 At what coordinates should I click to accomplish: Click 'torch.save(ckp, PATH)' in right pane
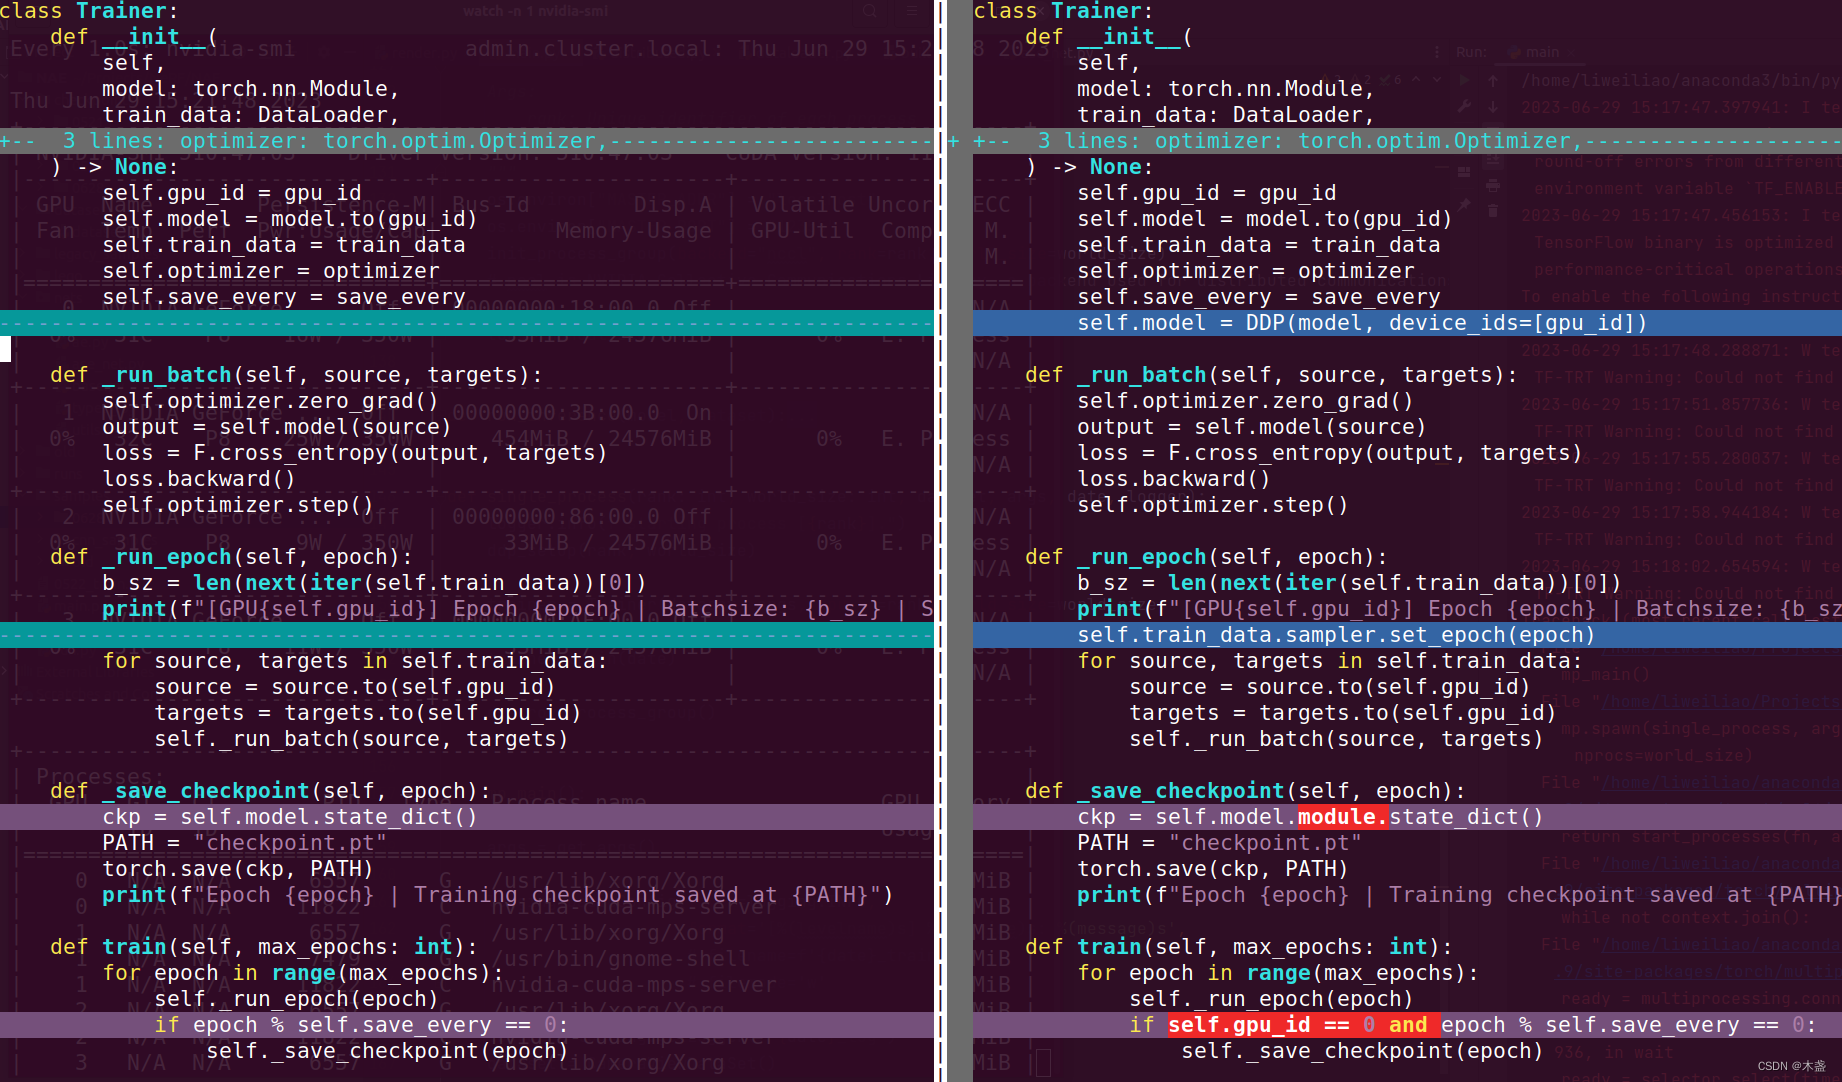pyautogui.click(x=1213, y=869)
